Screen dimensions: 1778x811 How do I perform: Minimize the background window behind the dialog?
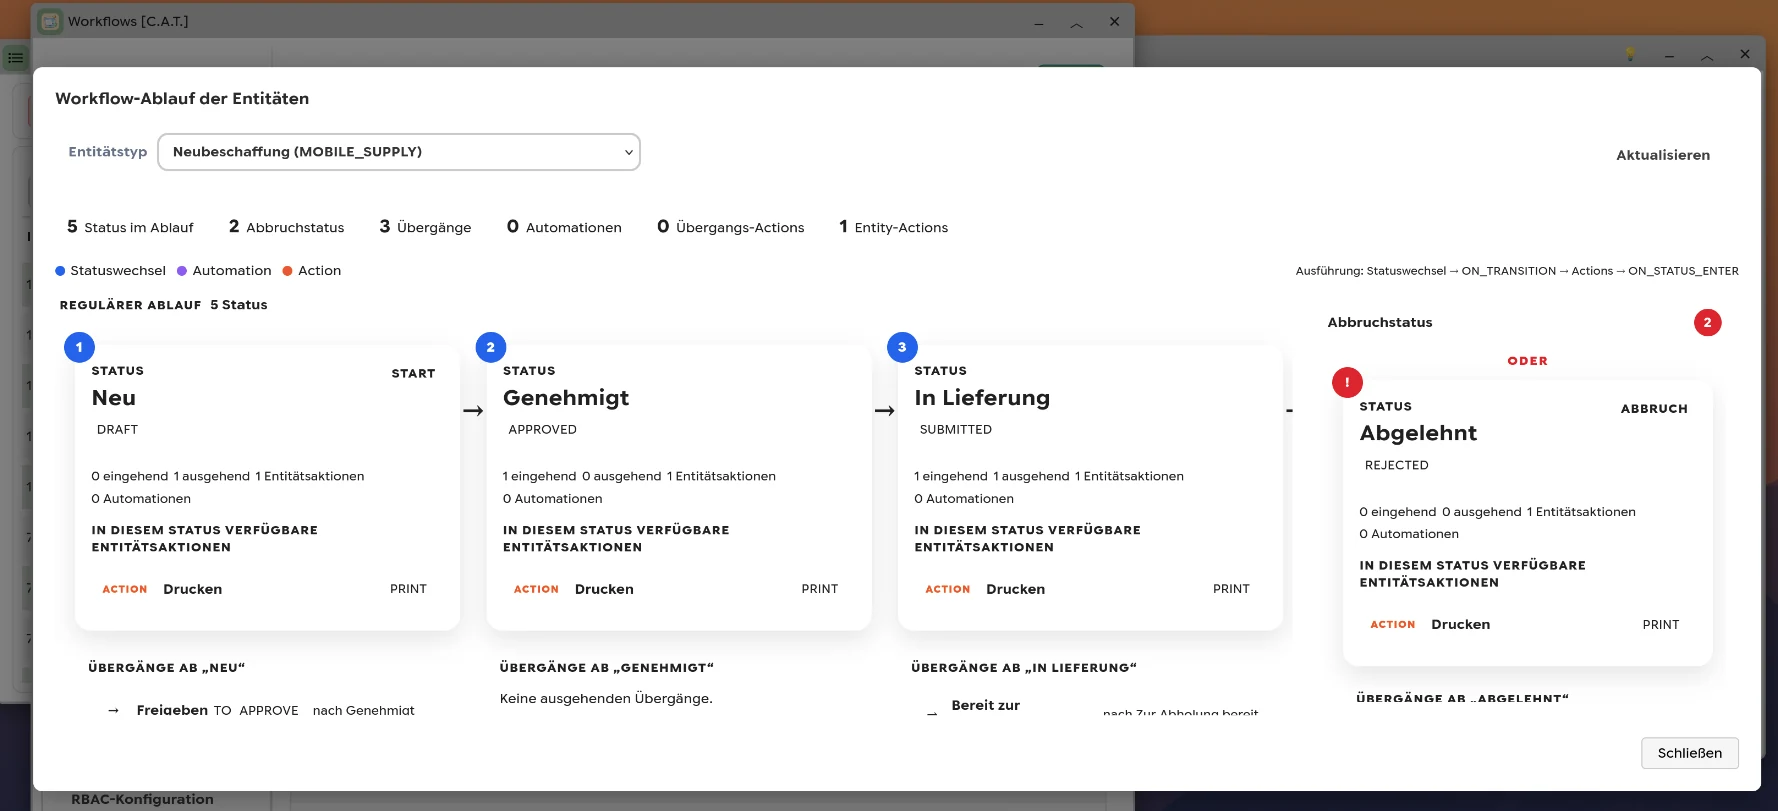1669,56
